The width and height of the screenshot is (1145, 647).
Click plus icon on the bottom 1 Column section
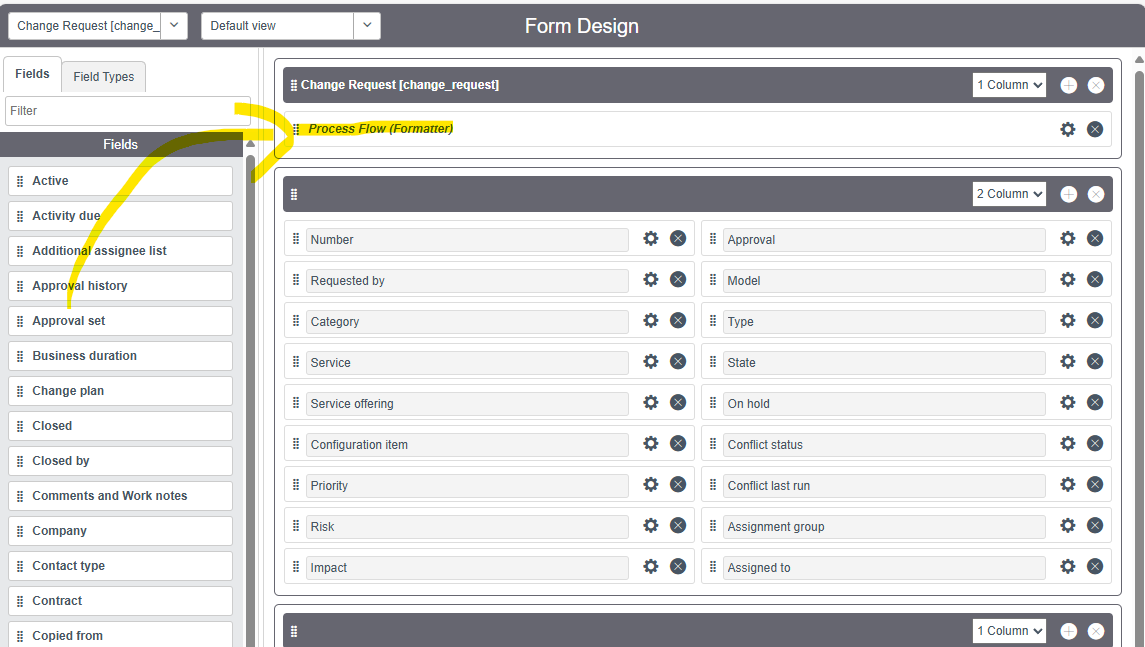tap(1068, 630)
